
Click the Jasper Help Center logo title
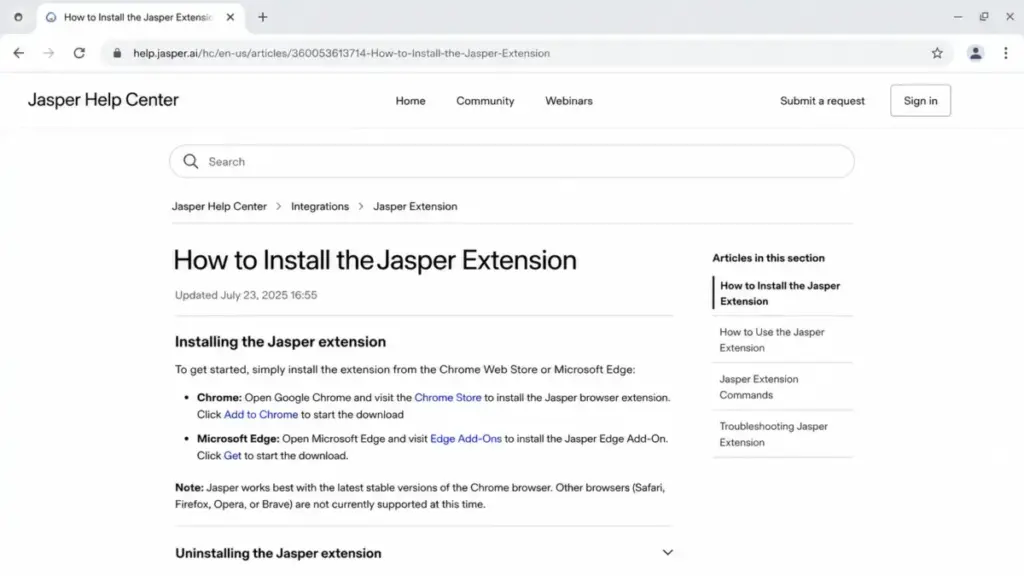pos(103,100)
